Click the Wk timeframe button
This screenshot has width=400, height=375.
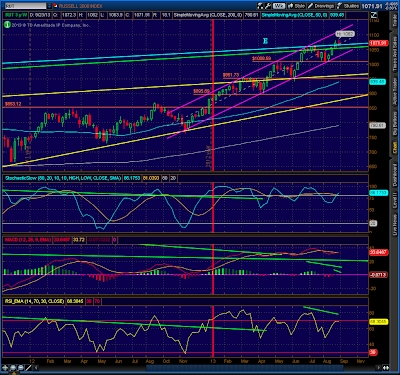click(x=279, y=6)
